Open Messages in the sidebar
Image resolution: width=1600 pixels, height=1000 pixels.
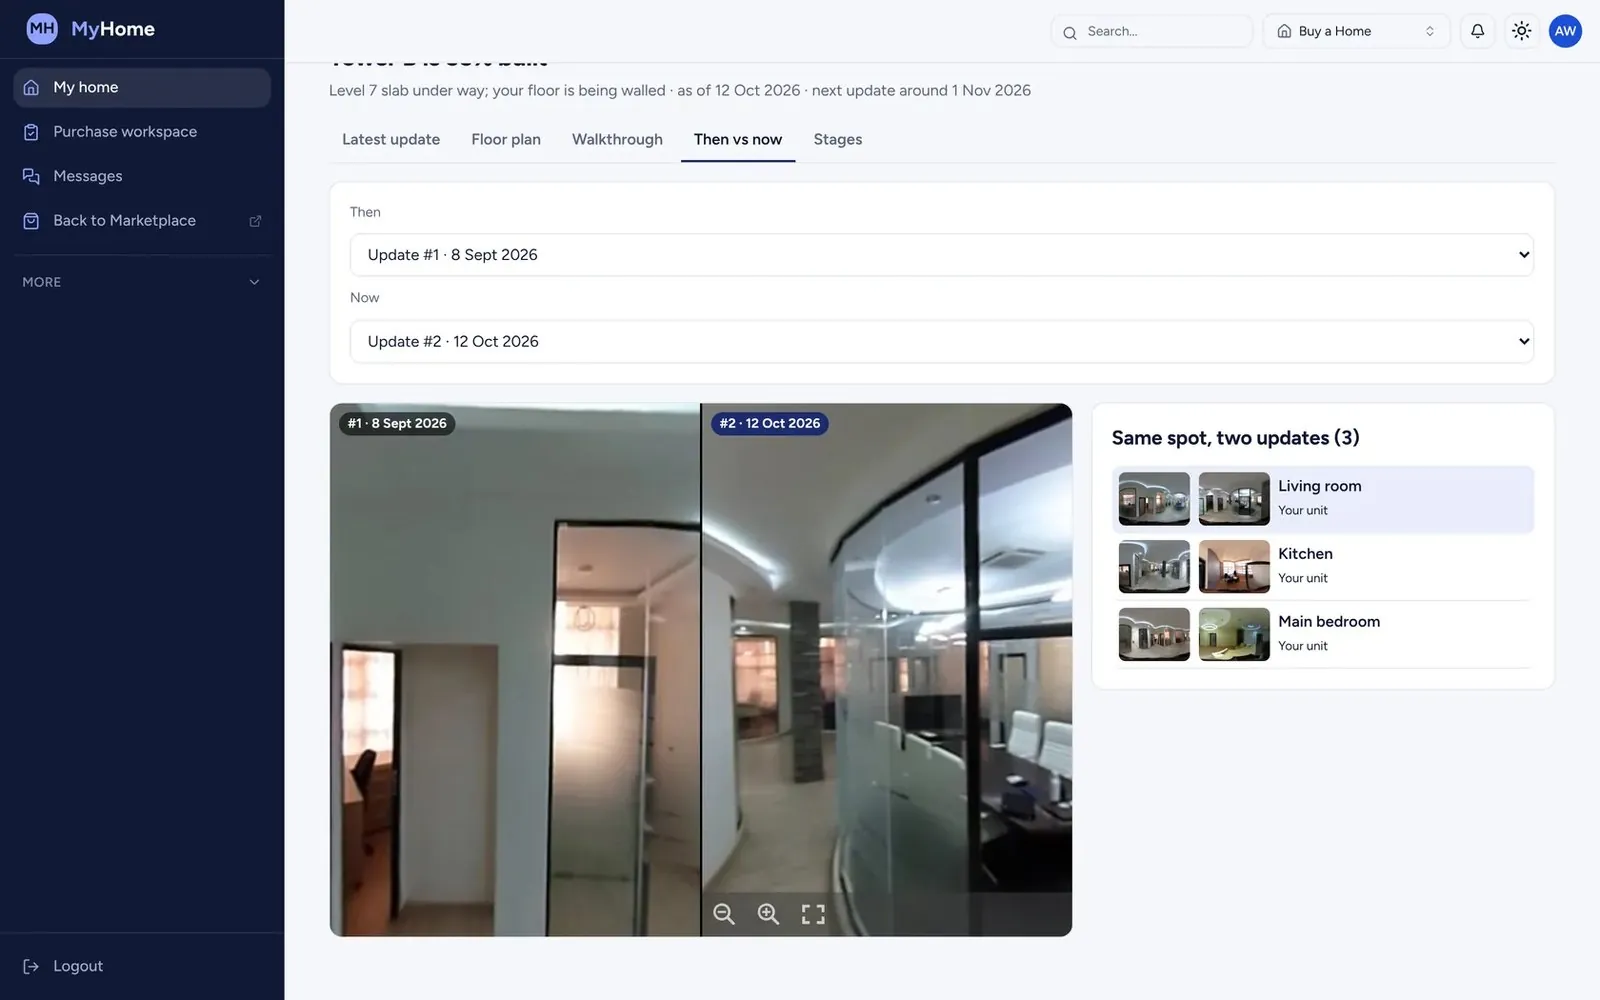(142, 176)
